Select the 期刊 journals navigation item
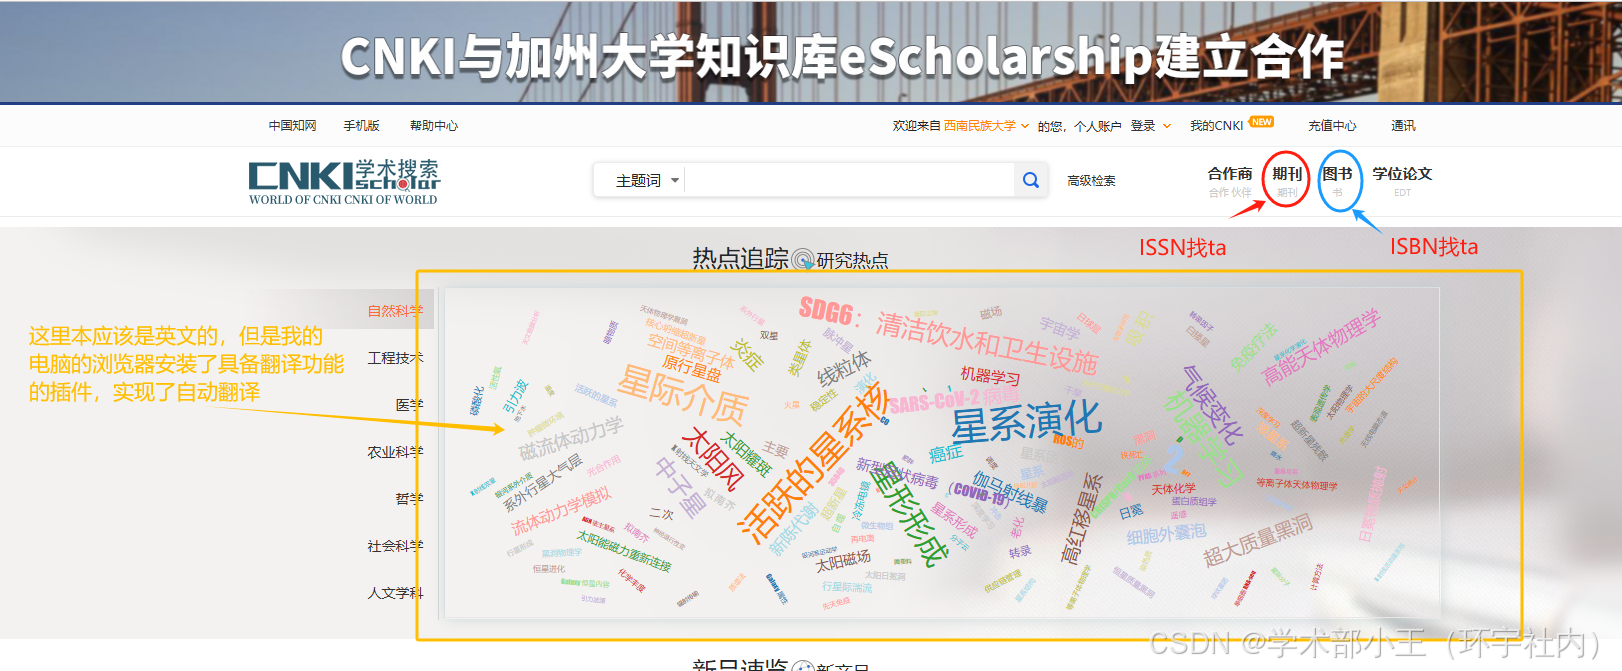Image resolution: width=1622 pixels, height=671 pixels. click(x=1287, y=180)
